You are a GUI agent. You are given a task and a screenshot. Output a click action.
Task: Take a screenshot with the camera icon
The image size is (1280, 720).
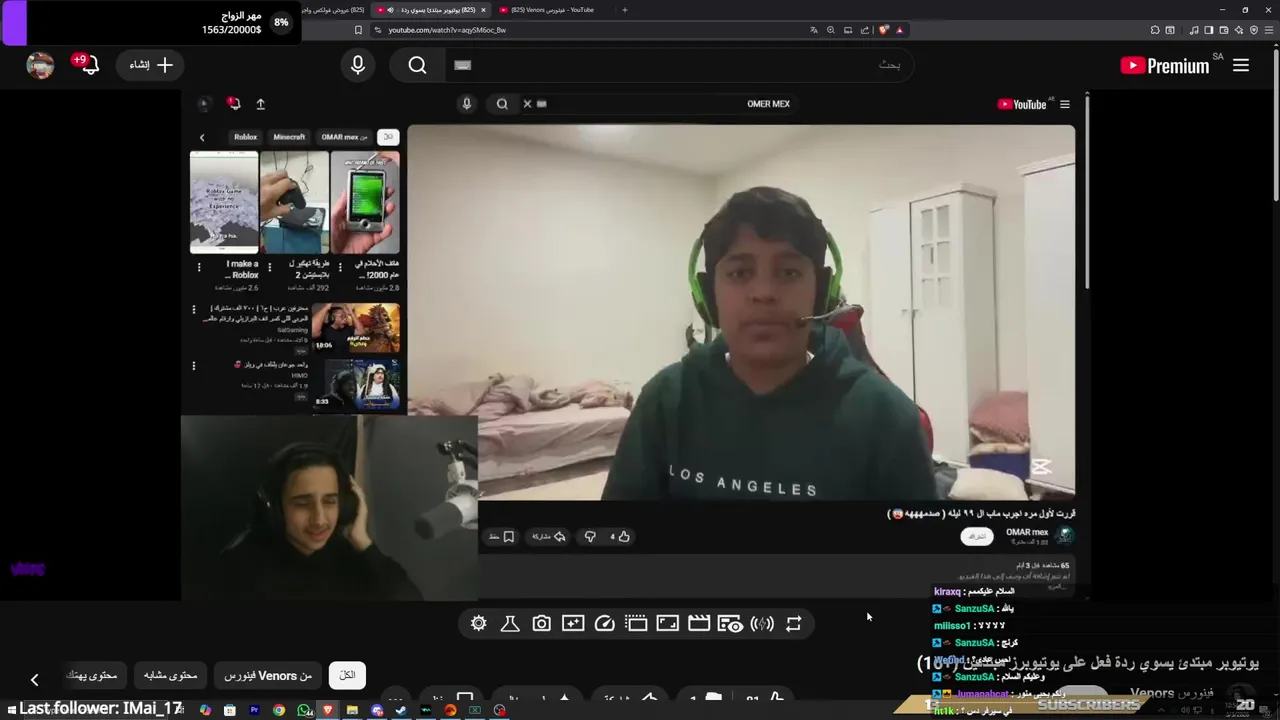tap(541, 623)
